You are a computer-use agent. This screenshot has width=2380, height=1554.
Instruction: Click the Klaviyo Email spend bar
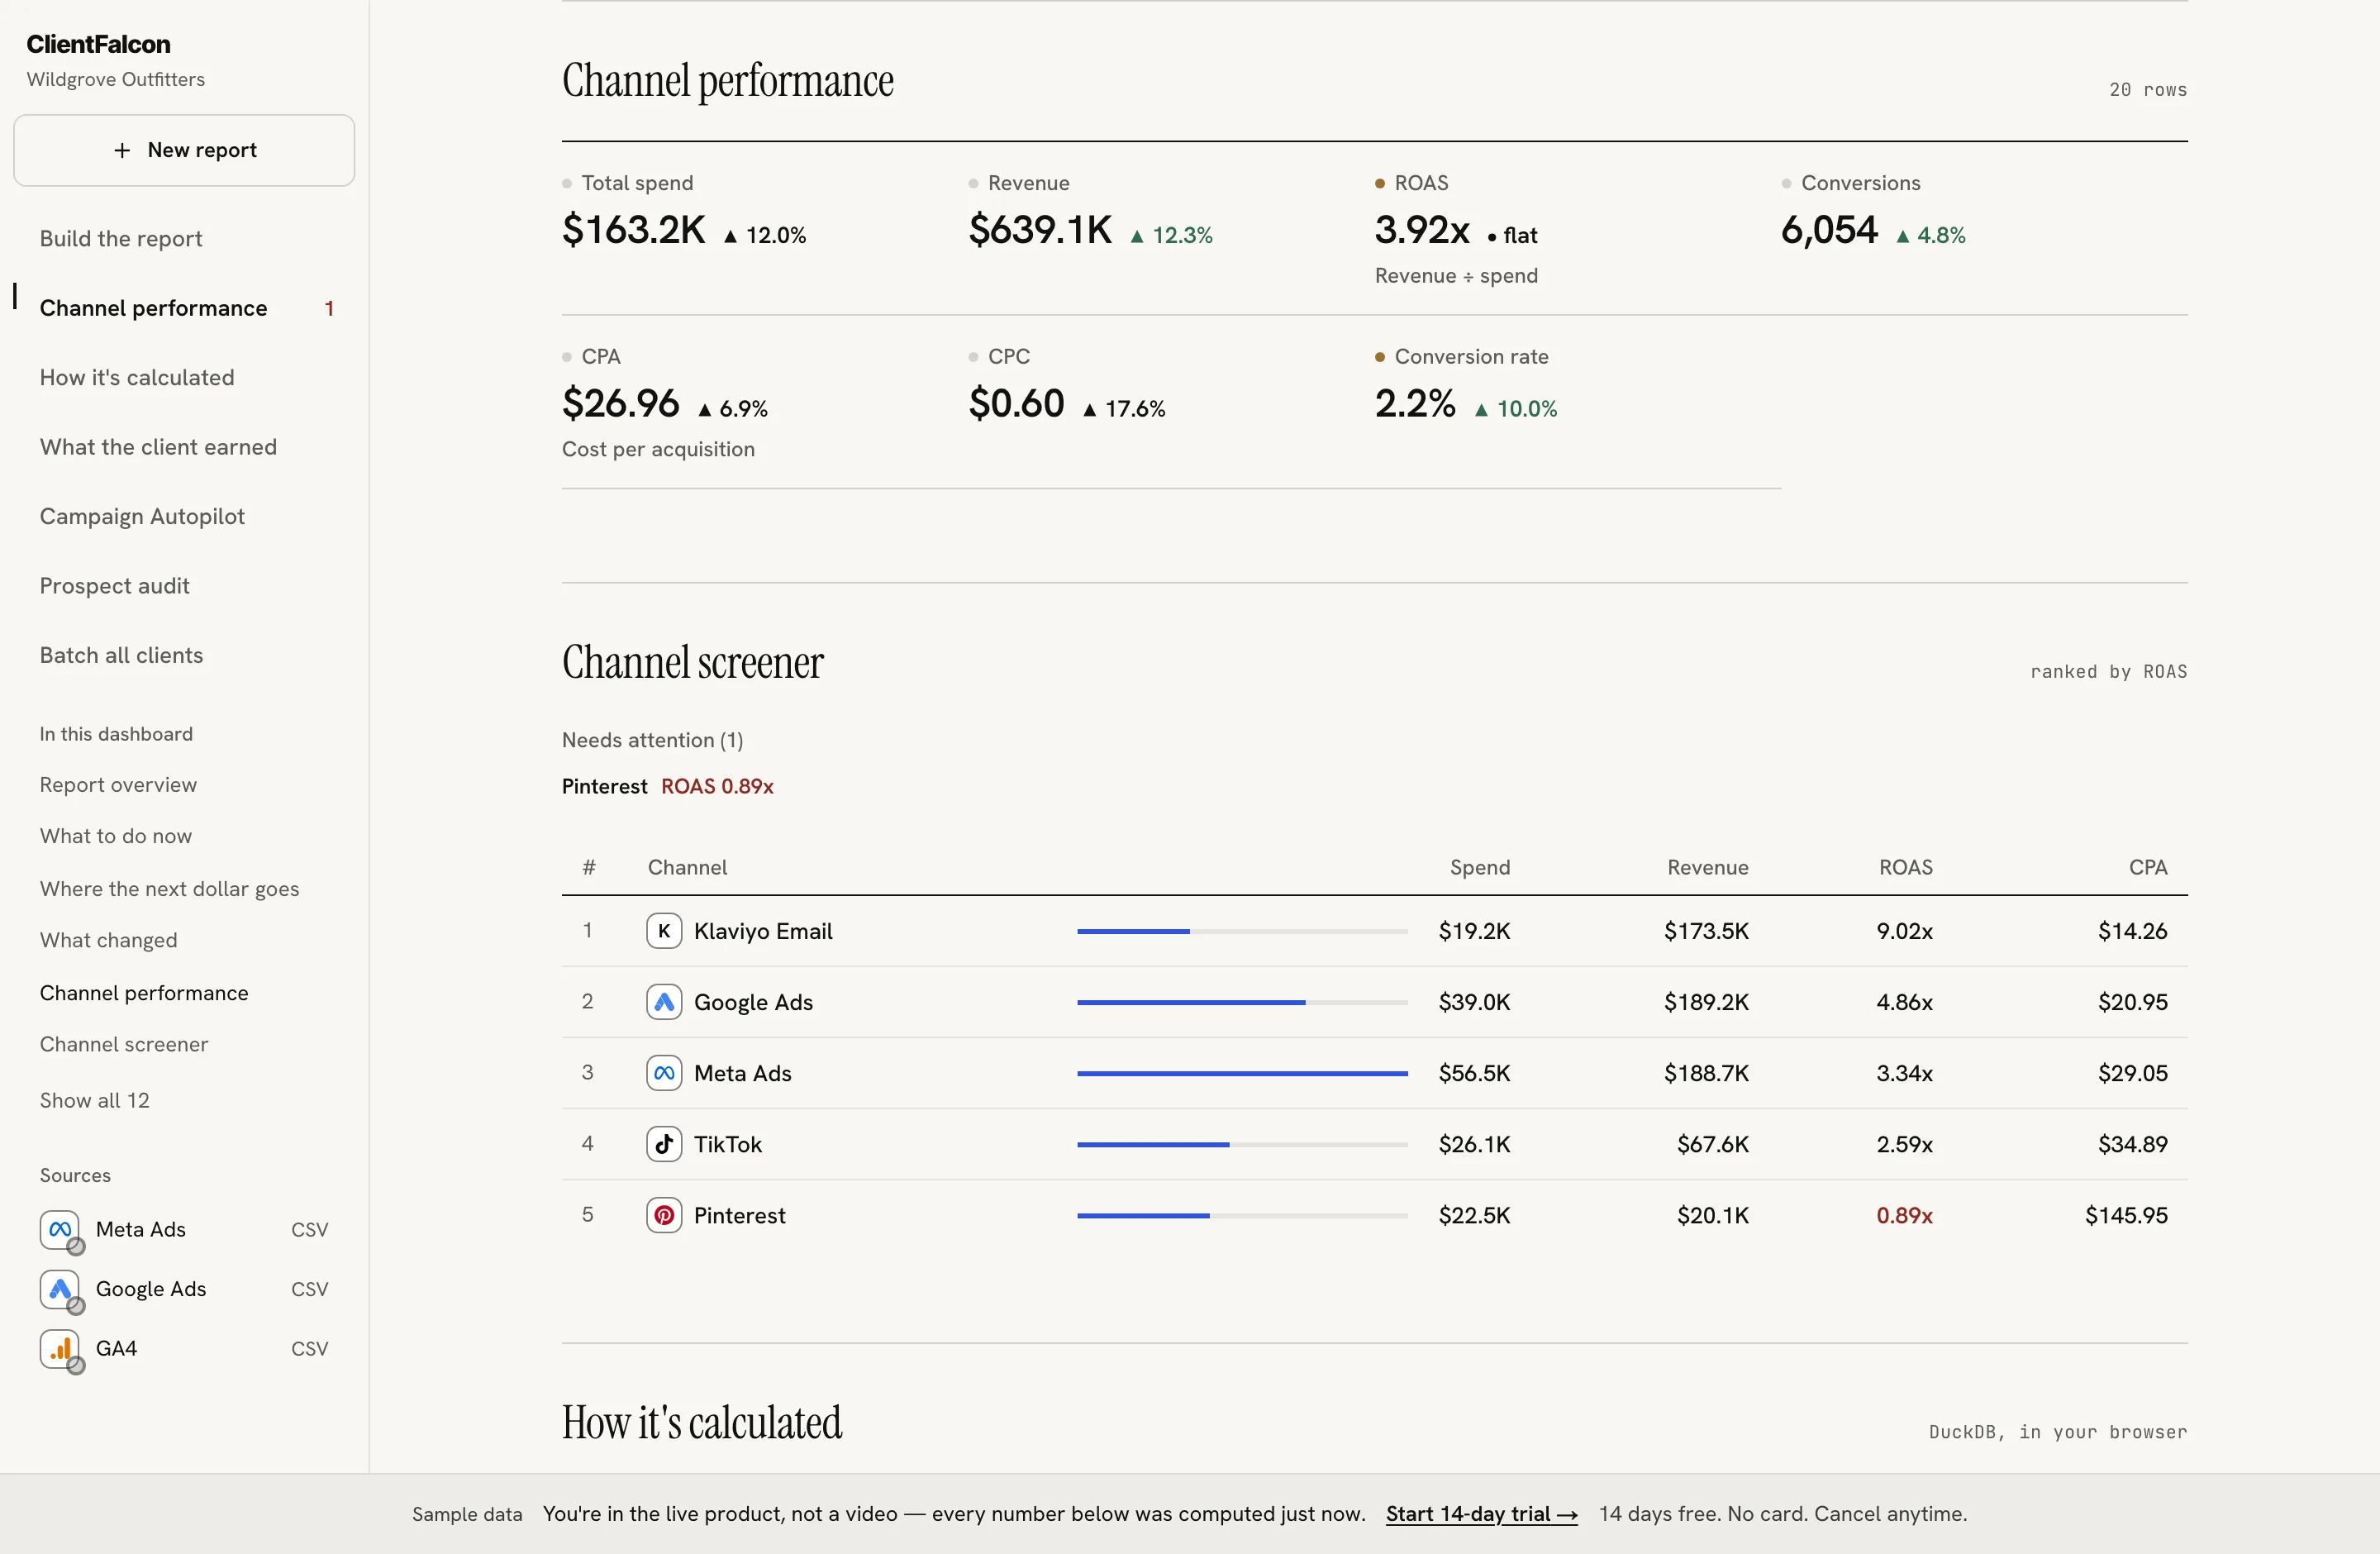tap(1242, 931)
